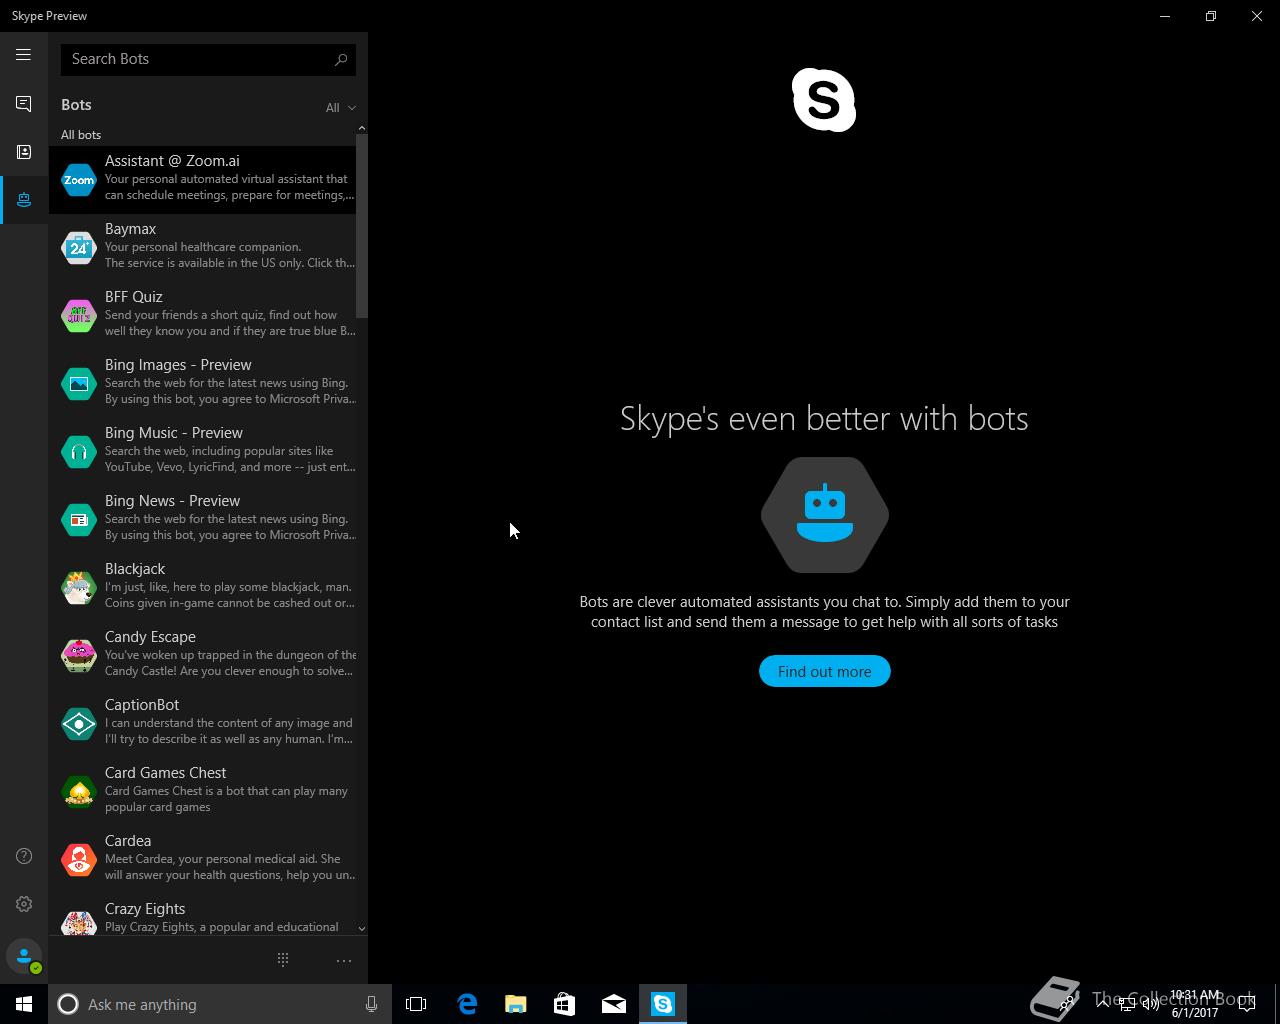
Task: Open the more options ellipsis
Action: [x=343, y=961]
